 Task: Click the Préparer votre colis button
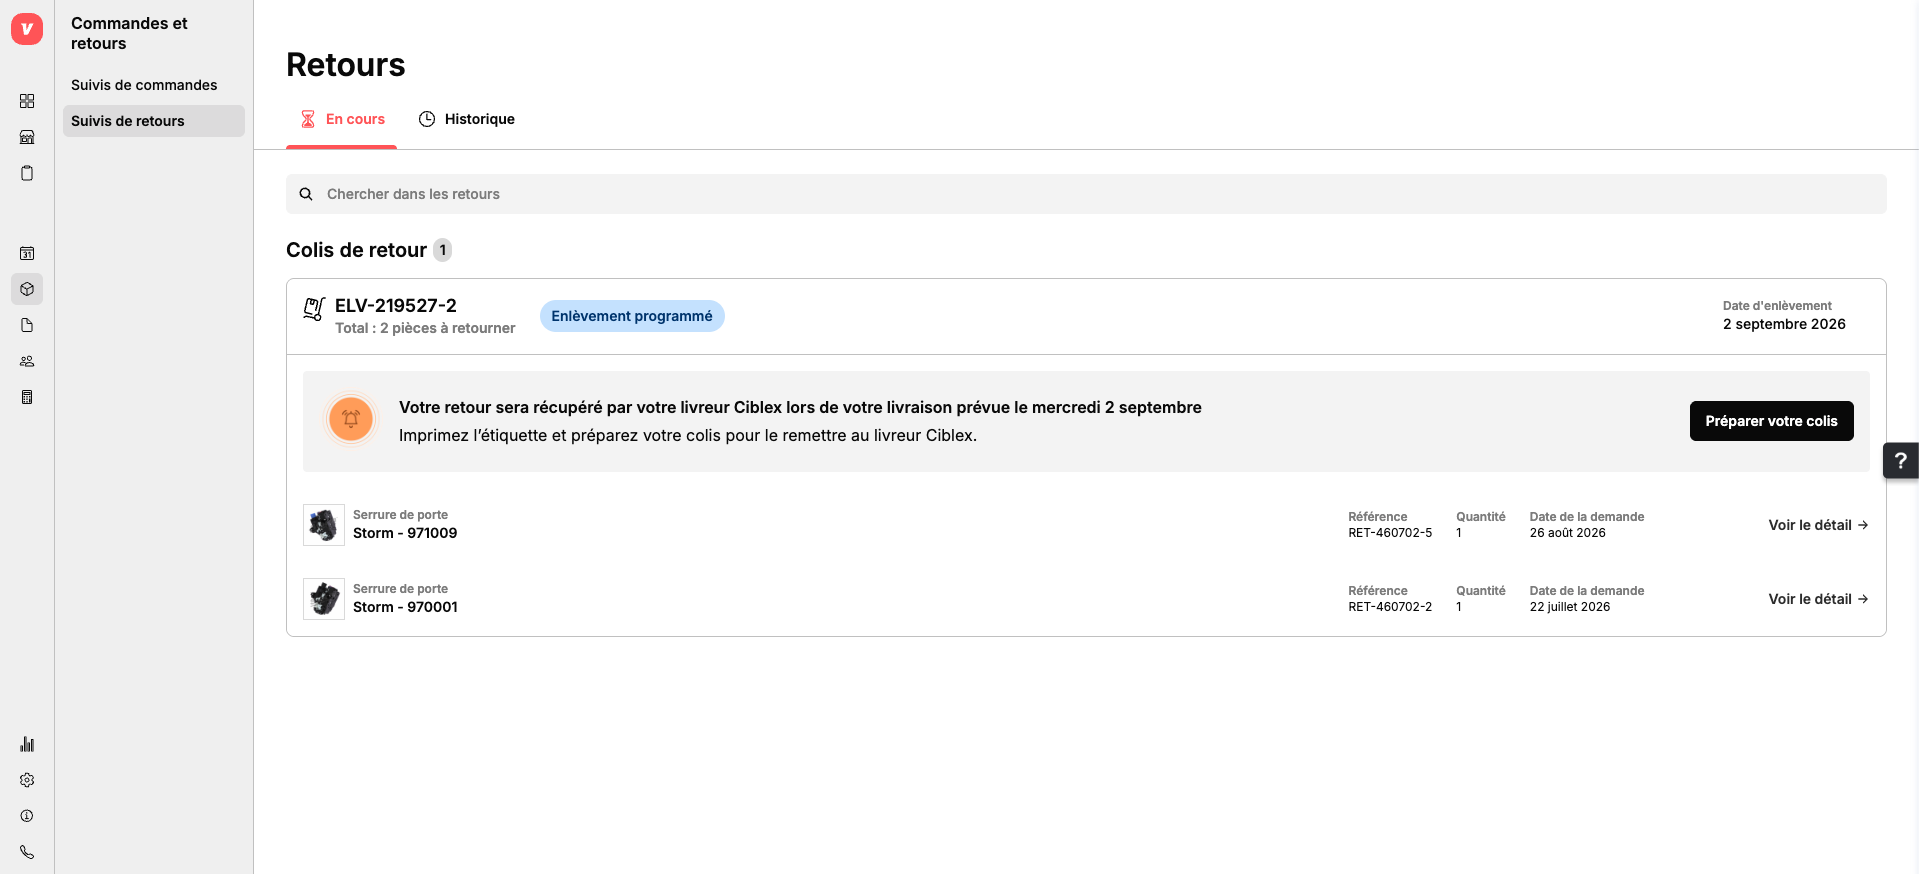click(1771, 421)
